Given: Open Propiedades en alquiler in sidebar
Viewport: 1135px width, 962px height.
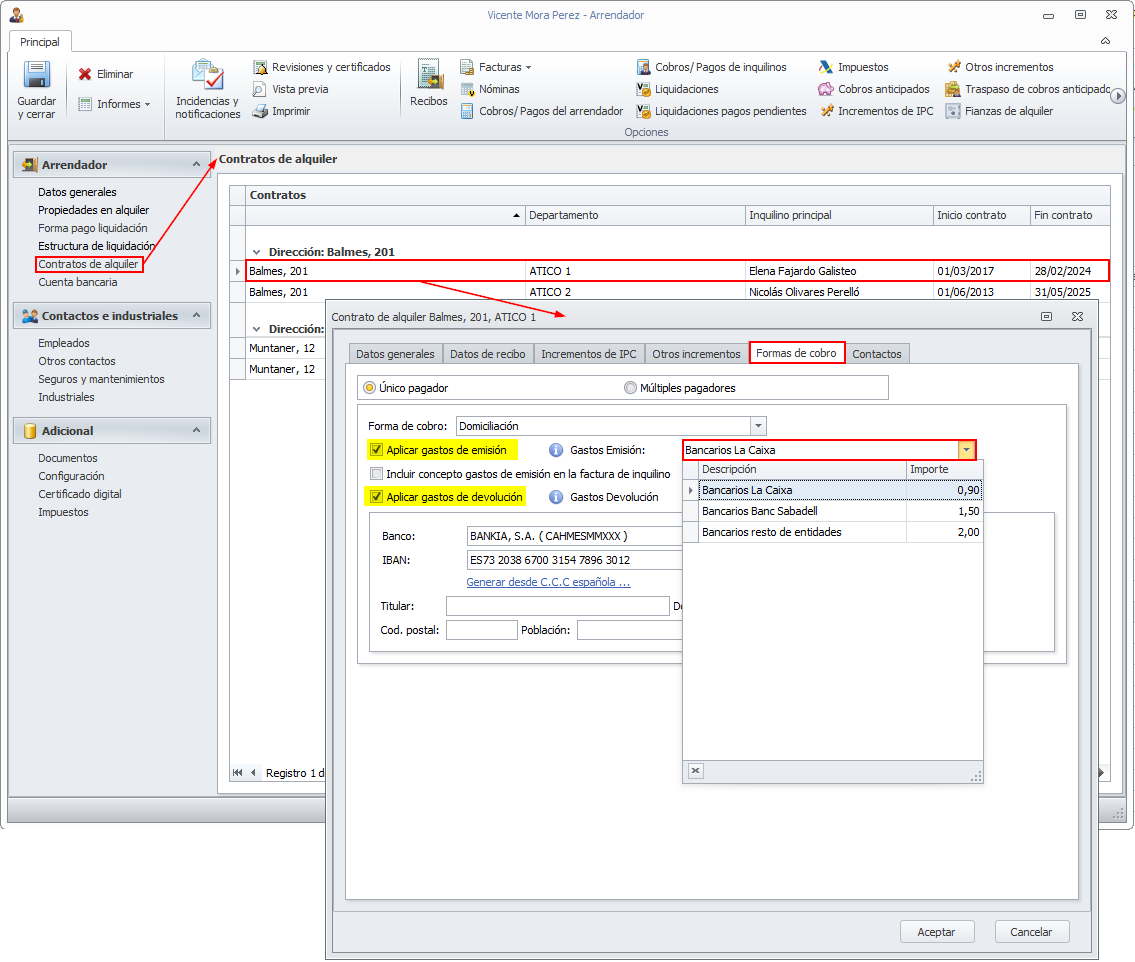Looking at the screenshot, I should coord(93,210).
